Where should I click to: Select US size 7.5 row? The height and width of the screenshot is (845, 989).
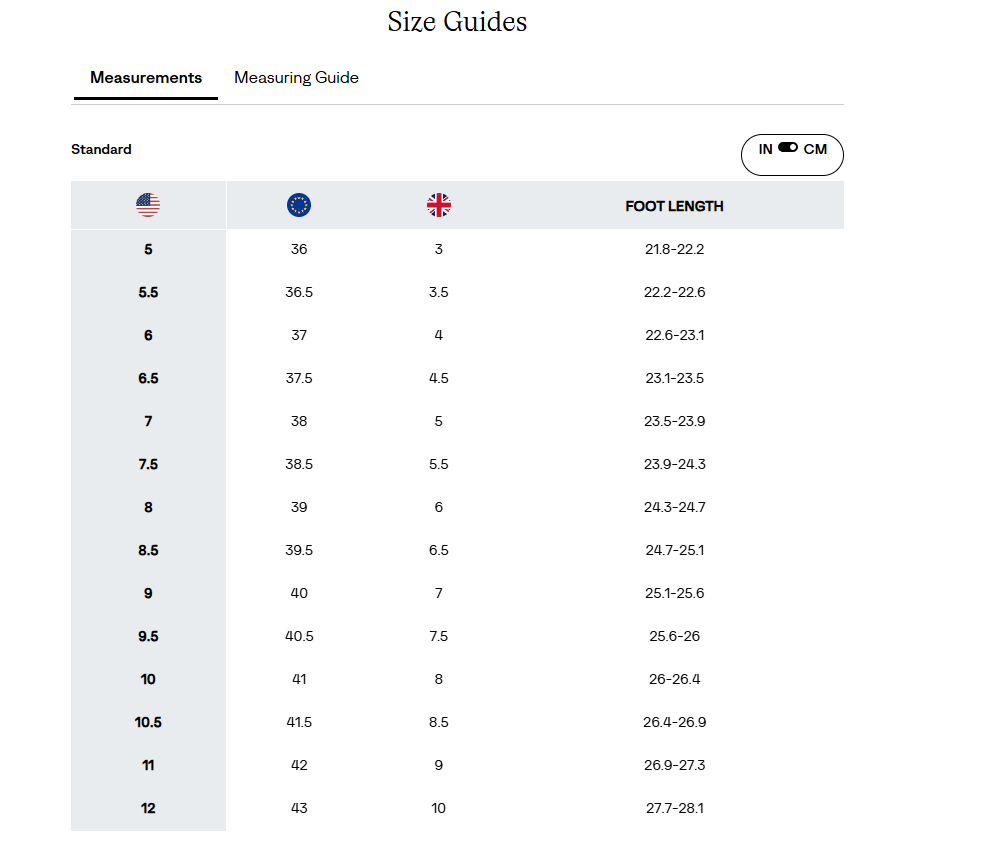(x=457, y=464)
